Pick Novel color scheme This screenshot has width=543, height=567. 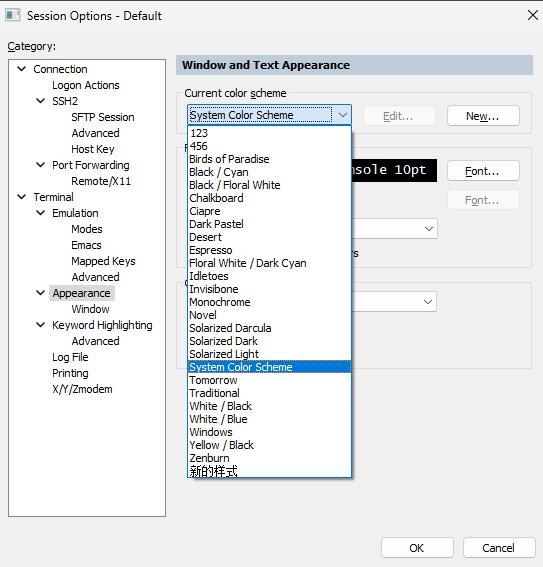(269, 315)
